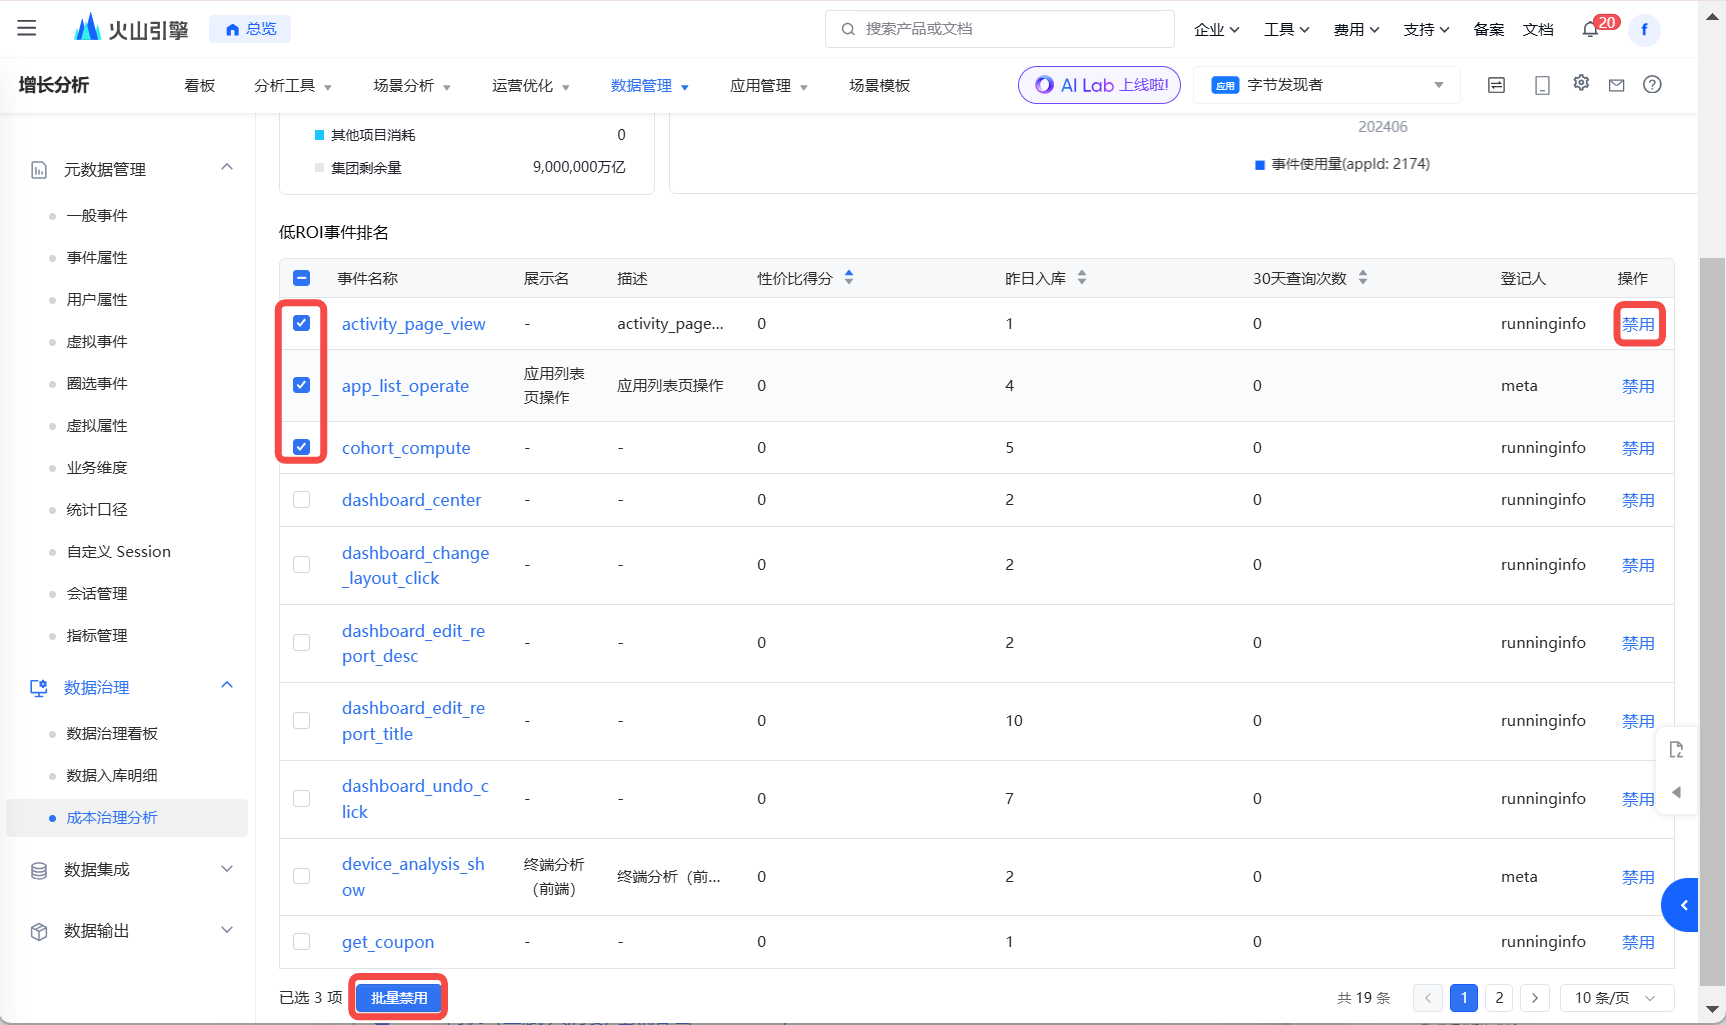Click the 其他项目消耗 legend swatch
Viewport: 1726px width, 1025px height.
(320, 135)
